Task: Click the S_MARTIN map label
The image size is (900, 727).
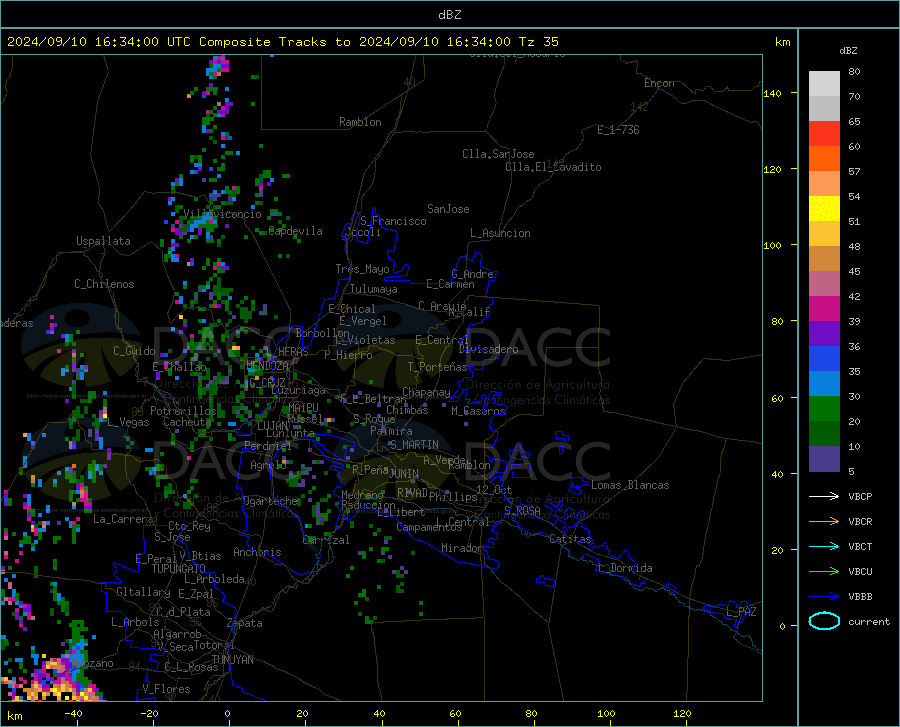Action: click(x=414, y=445)
